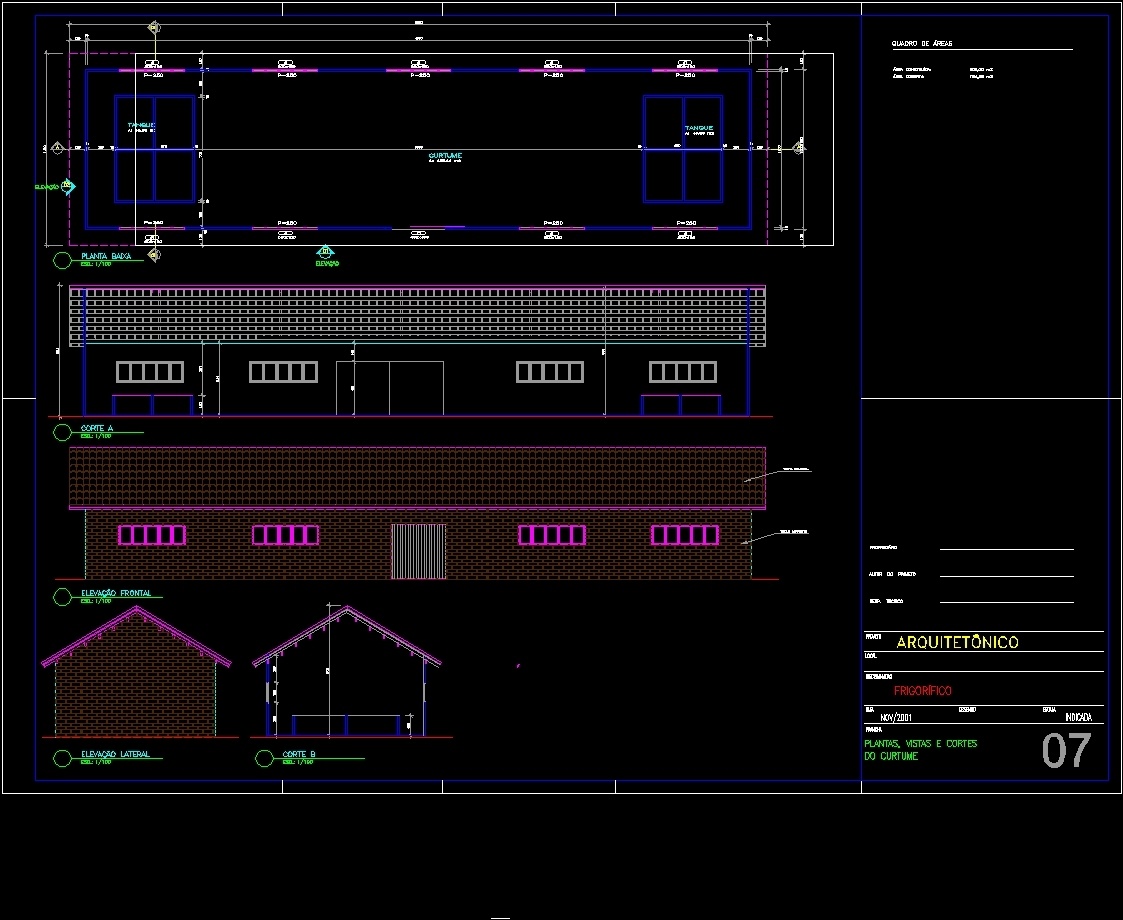Select the circle bubble next to ELEVAÇÃO FRONTAL
Screen dimensions: 1123x920
click(61, 594)
